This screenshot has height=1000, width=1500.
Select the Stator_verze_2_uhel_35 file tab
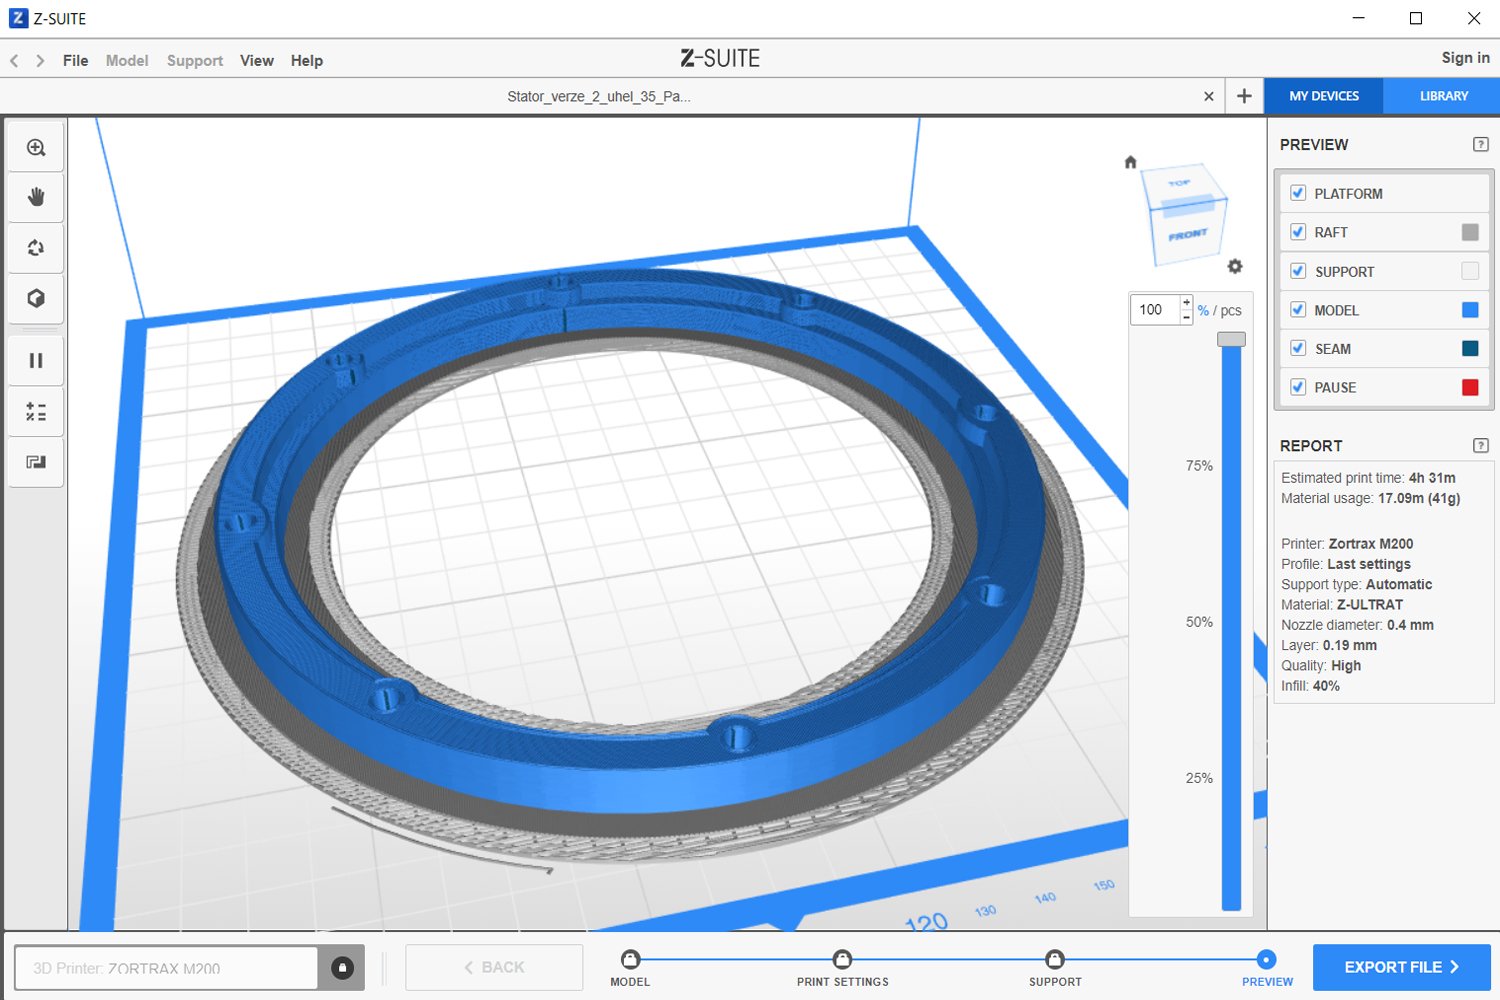coord(599,97)
